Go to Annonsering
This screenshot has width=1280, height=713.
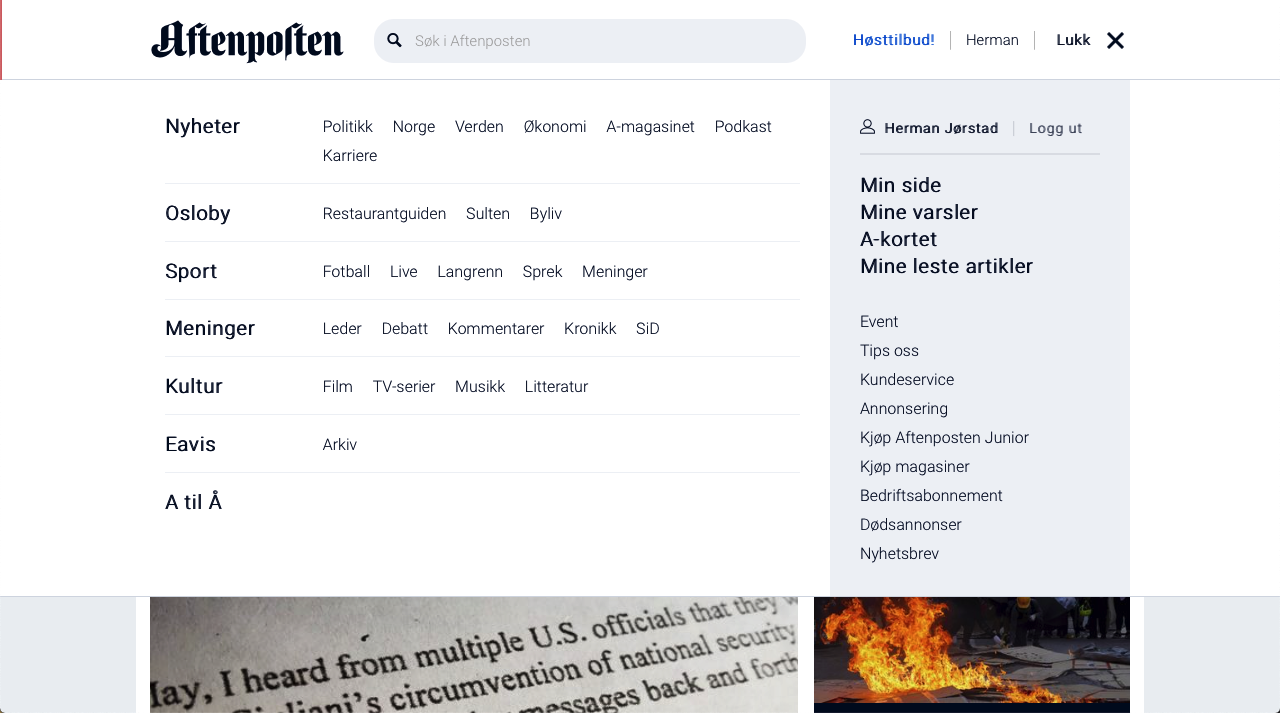[904, 409]
